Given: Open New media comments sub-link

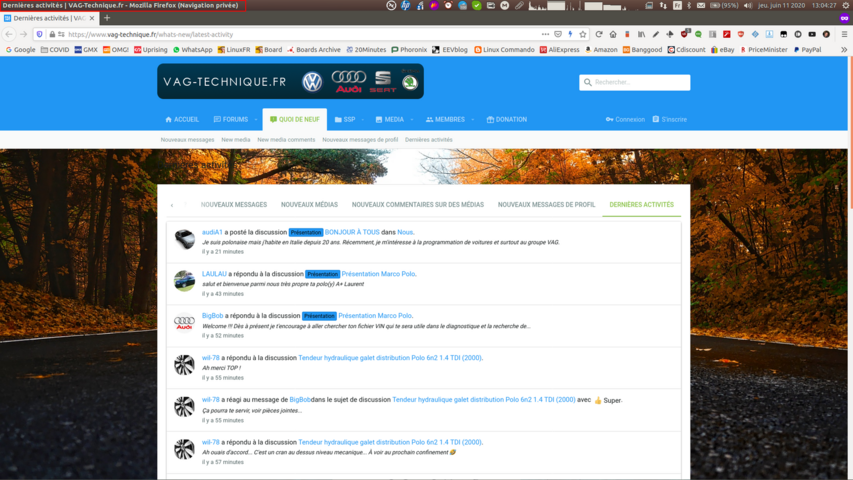Looking at the screenshot, I should (286, 140).
